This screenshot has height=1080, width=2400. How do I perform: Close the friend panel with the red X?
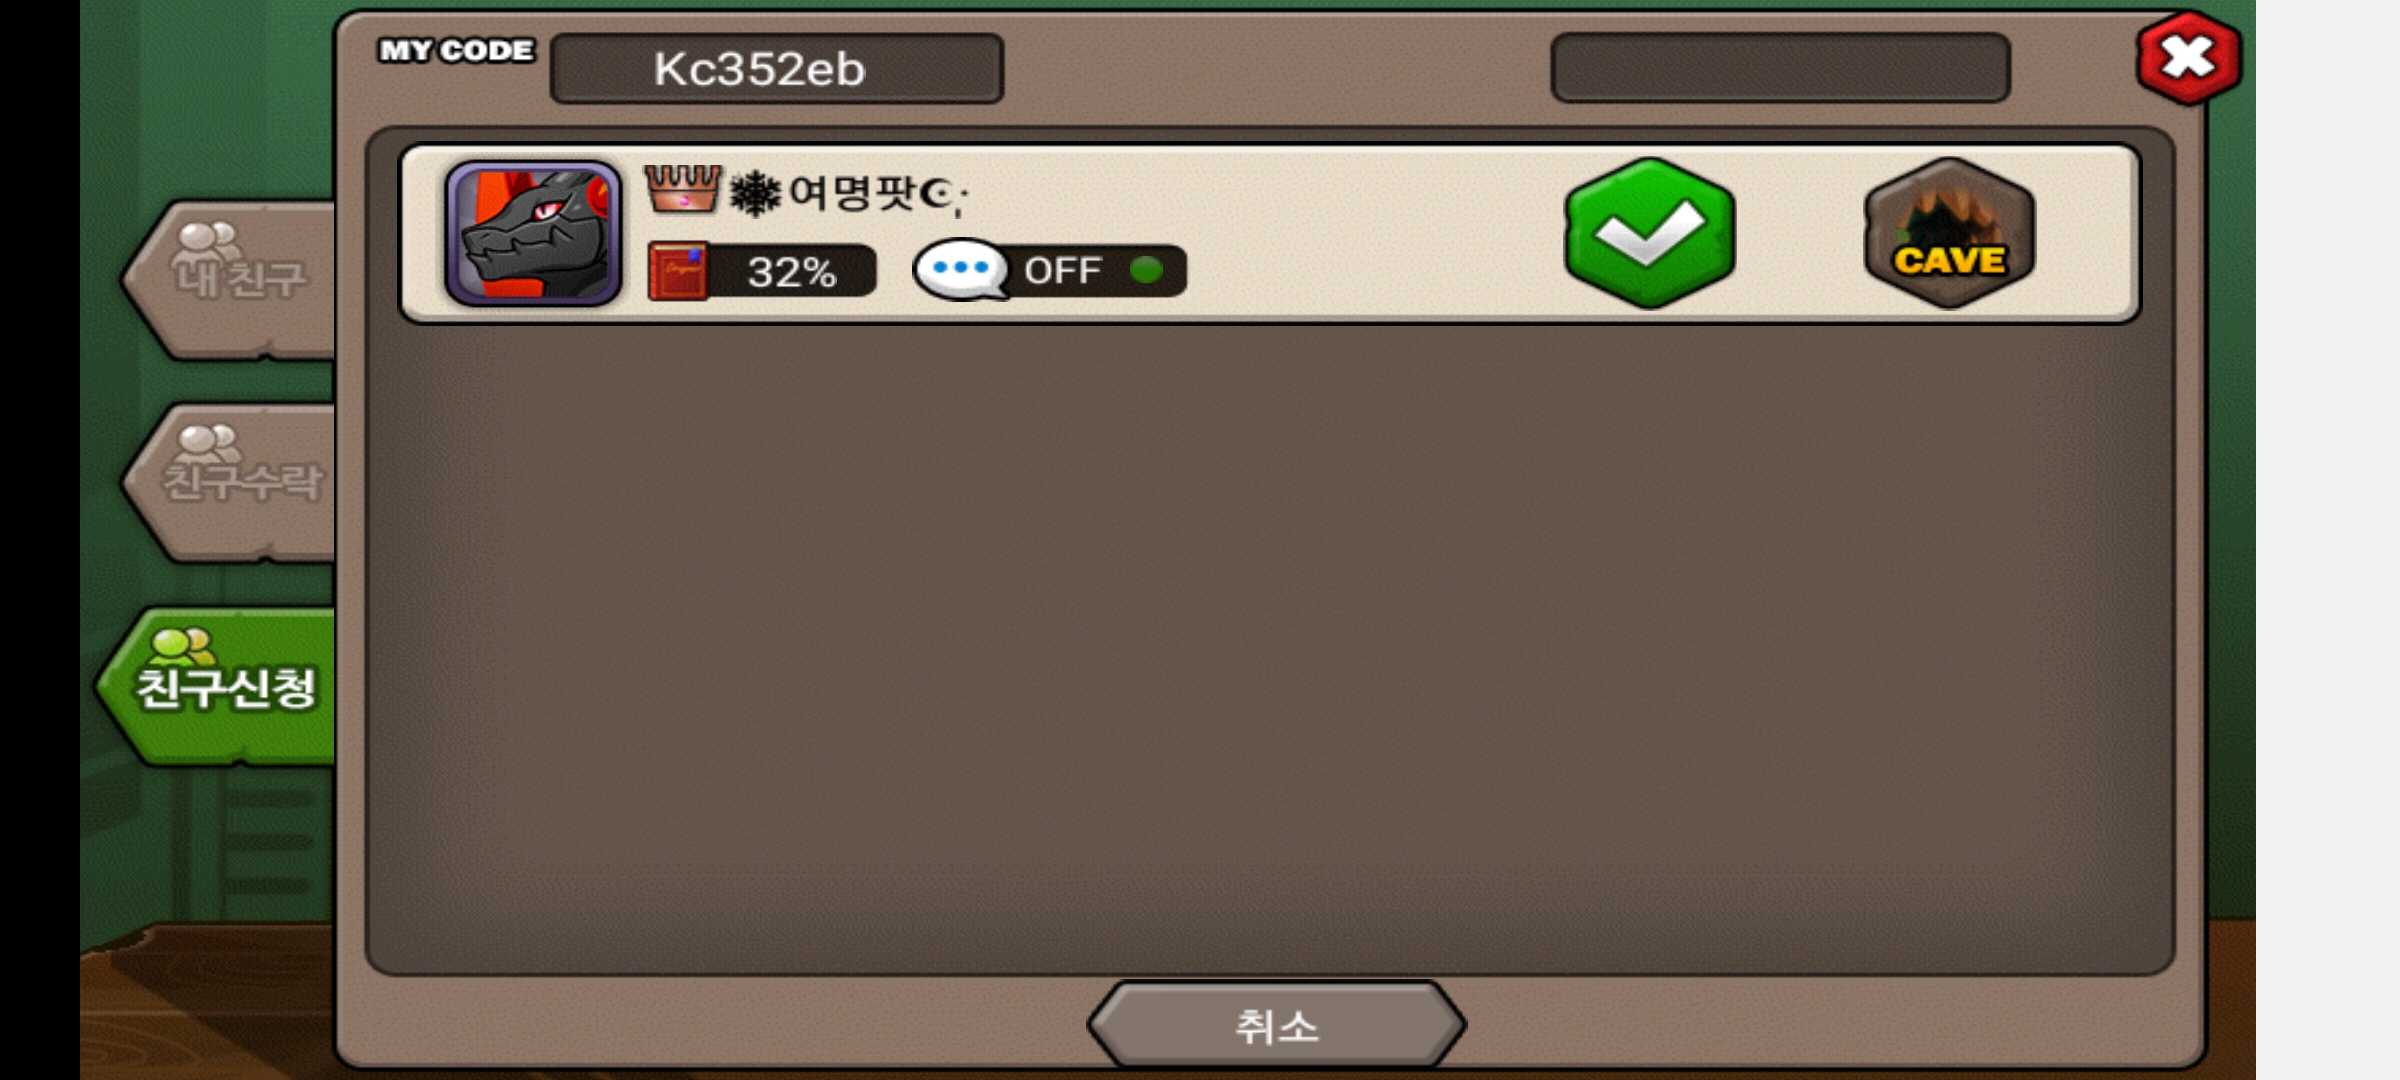tap(2188, 58)
